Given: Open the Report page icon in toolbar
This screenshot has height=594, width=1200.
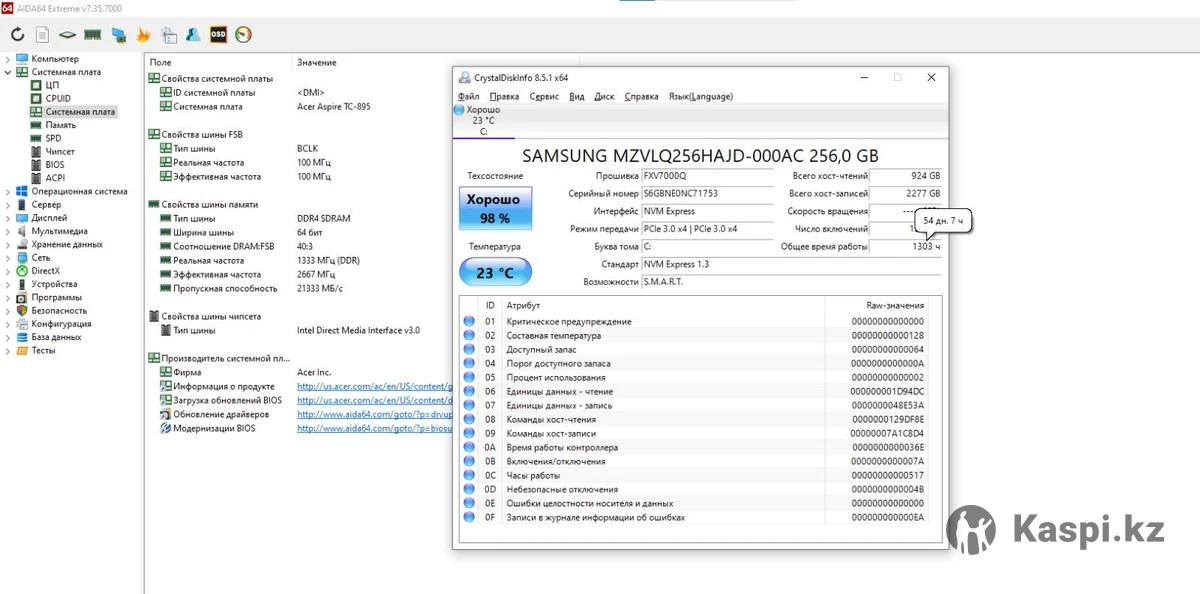Looking at the screenshot, I should (42, 35).
